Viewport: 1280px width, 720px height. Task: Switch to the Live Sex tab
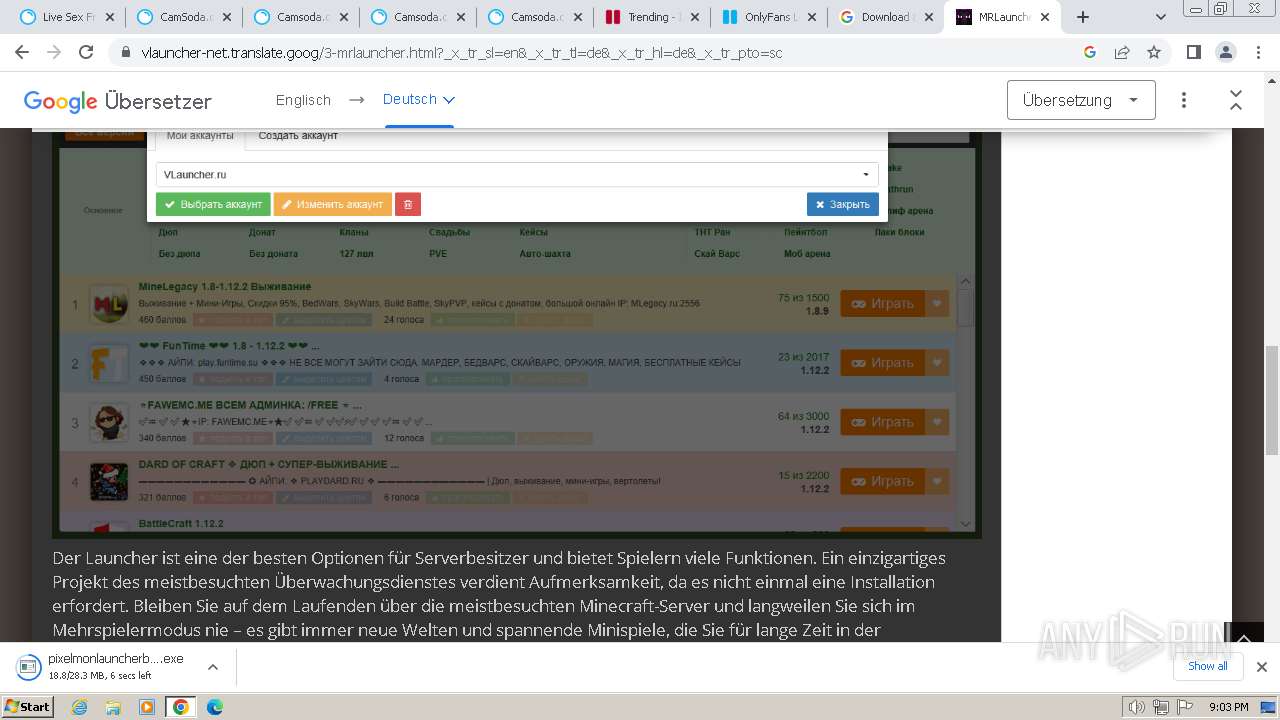point(68,17)
